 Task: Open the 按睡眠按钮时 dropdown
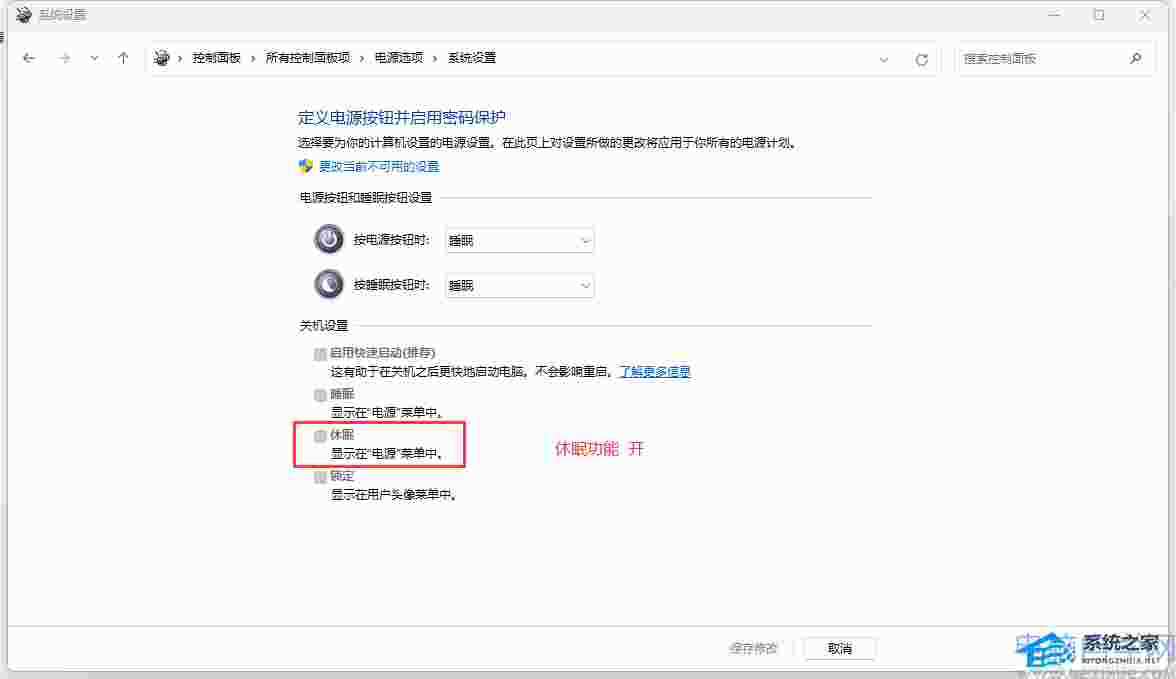tap(519, 286)
